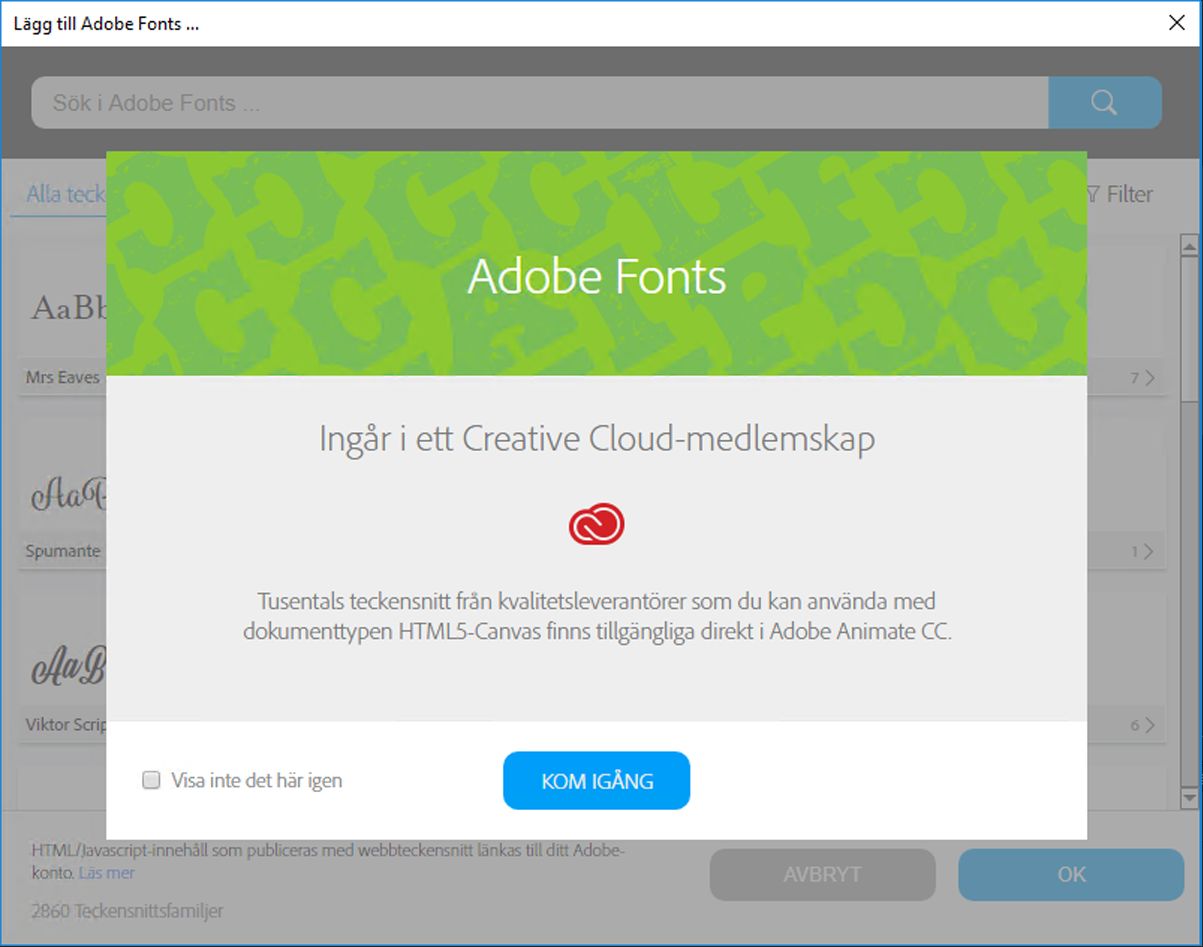Confirm with the OK button
Image resolution: width=1203 pixels, height=947 pixels.
1070,874
